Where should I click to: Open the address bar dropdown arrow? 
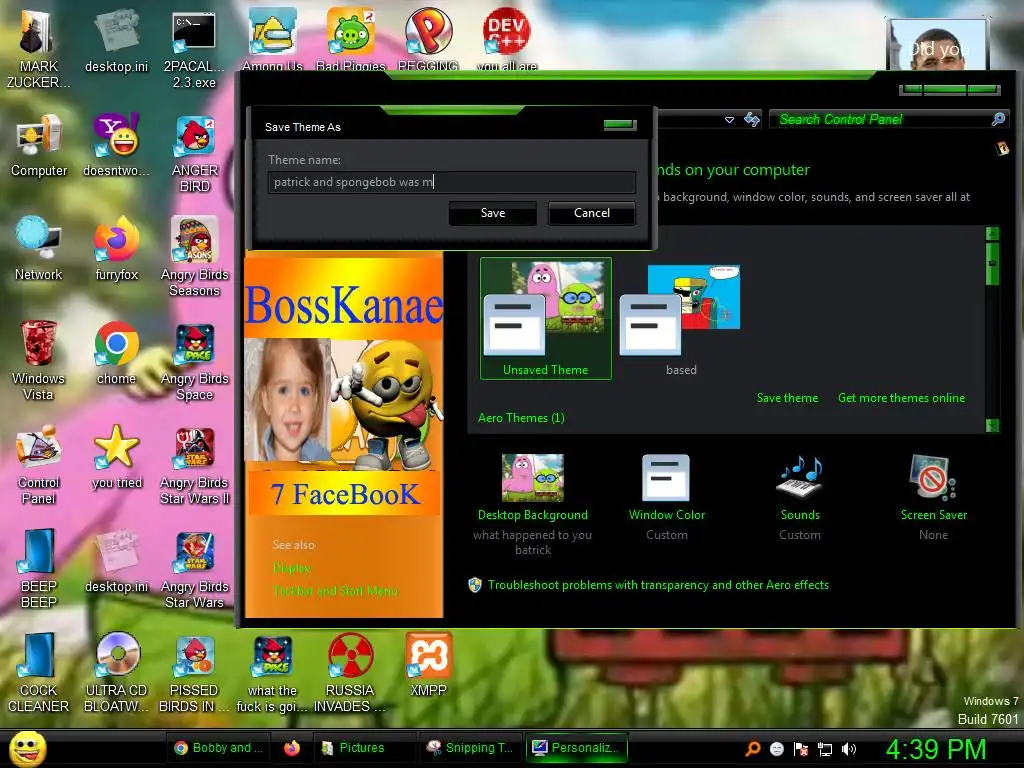click(729, 120)
